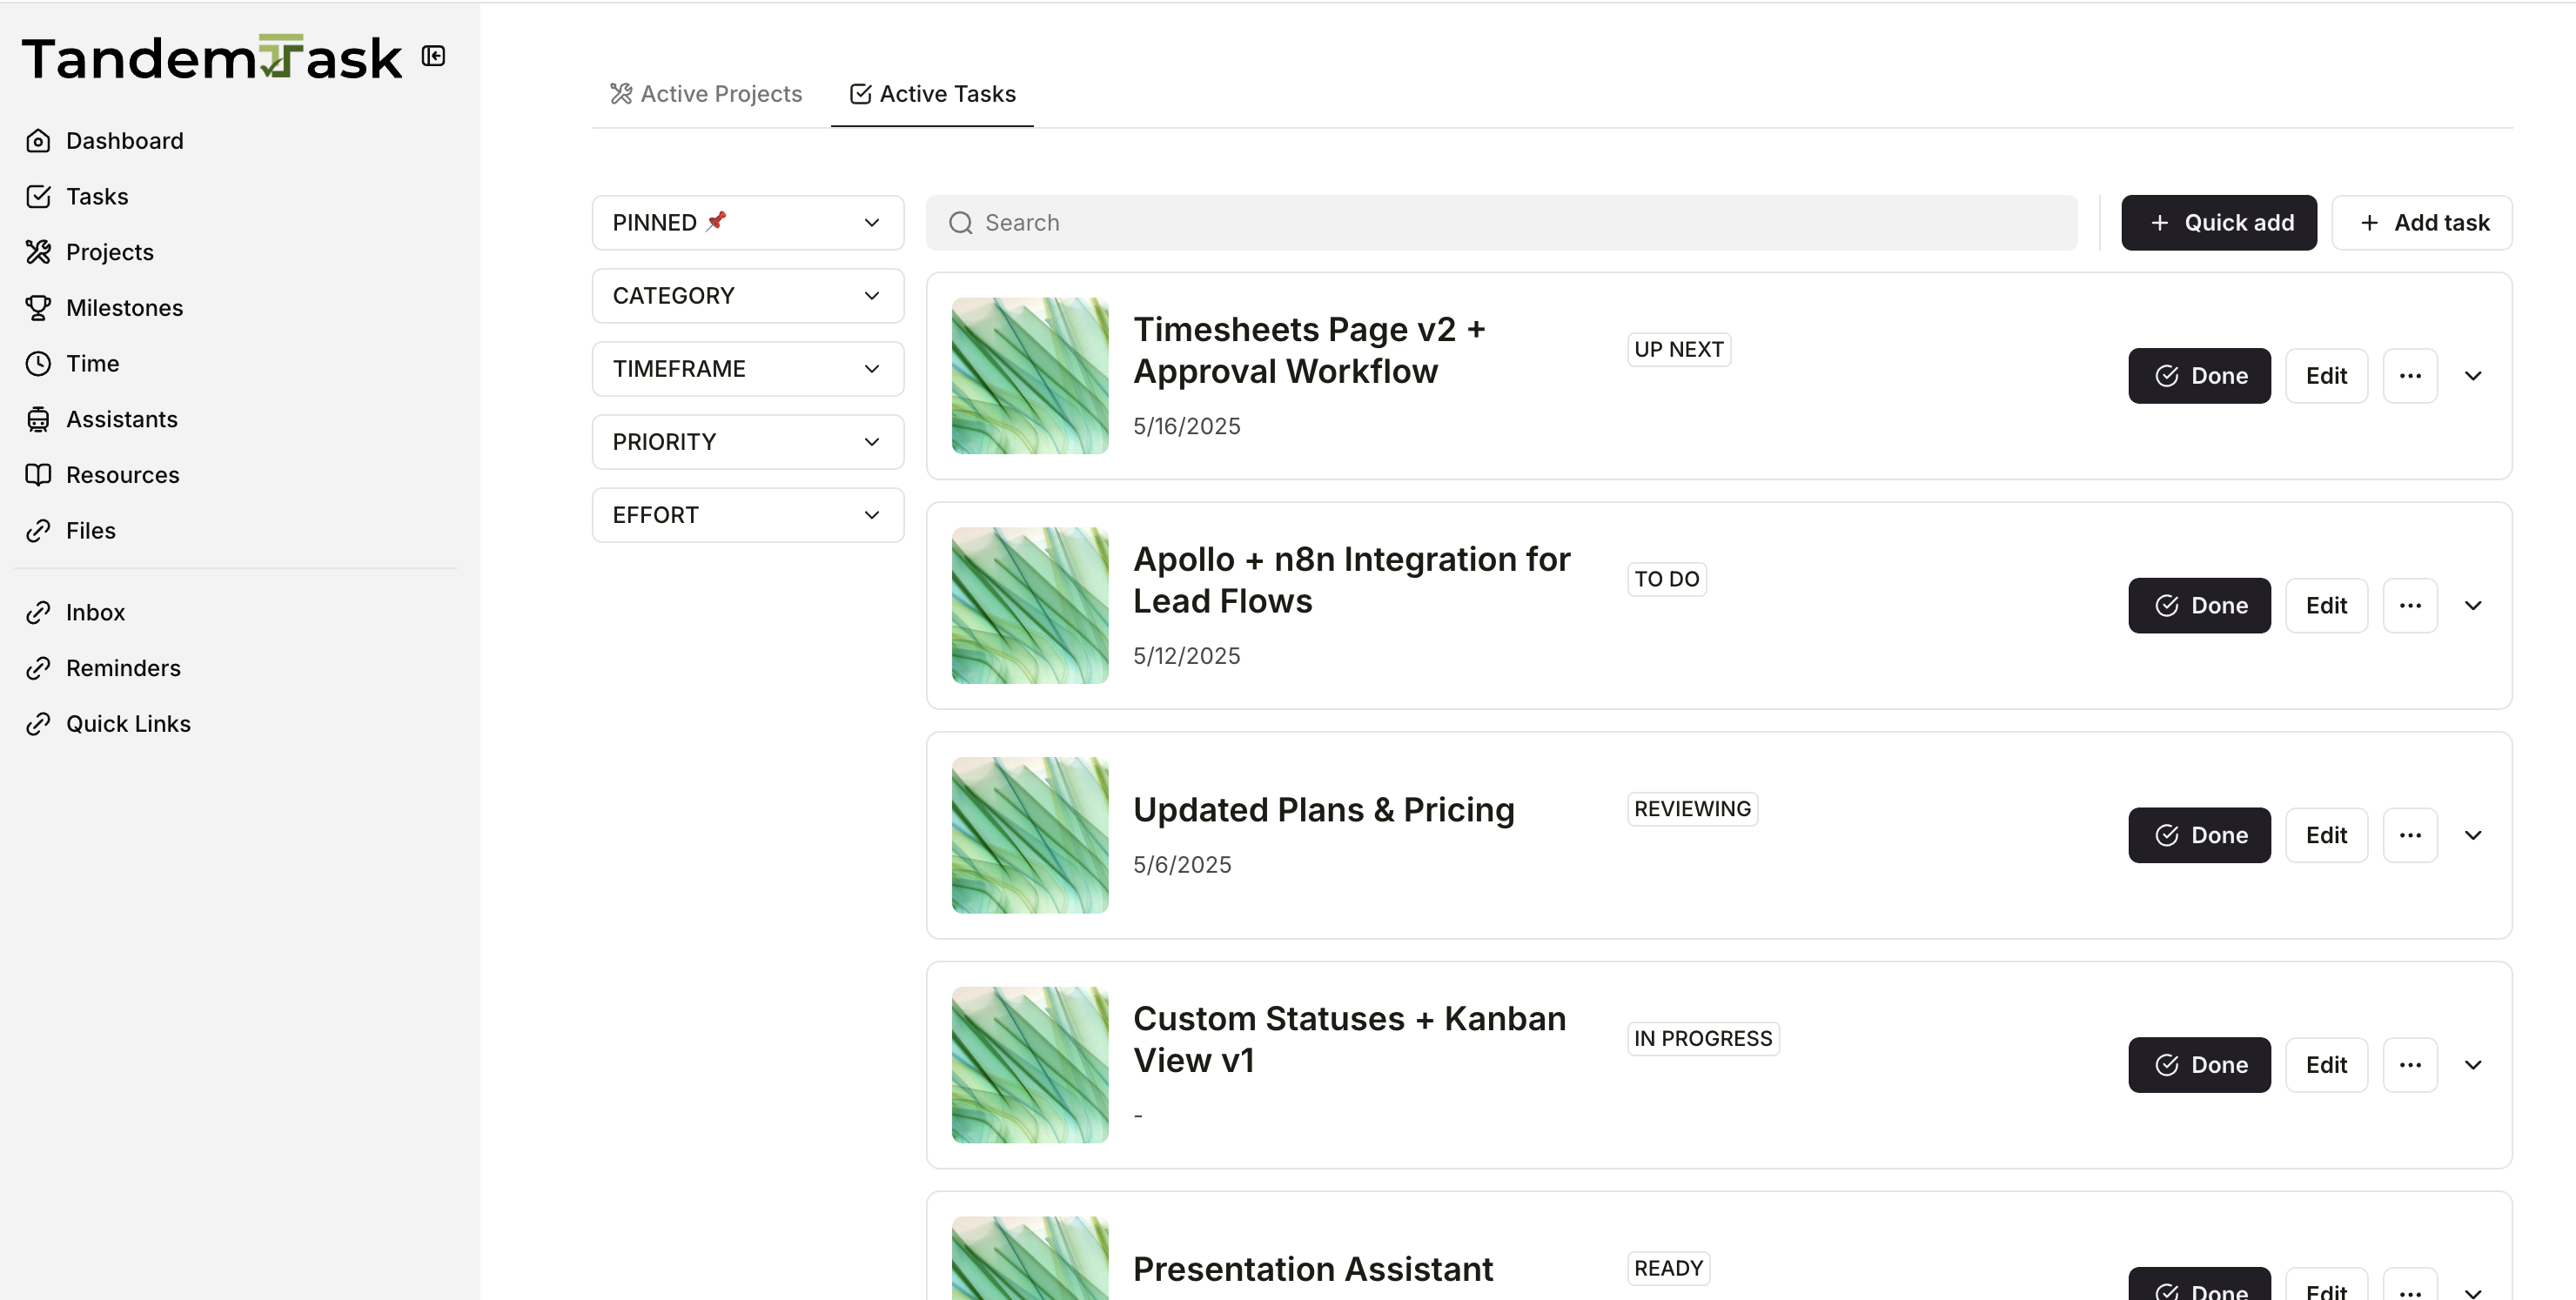Open more options for Updated Plans task
The image size is (2576, 1300).
2410,835
